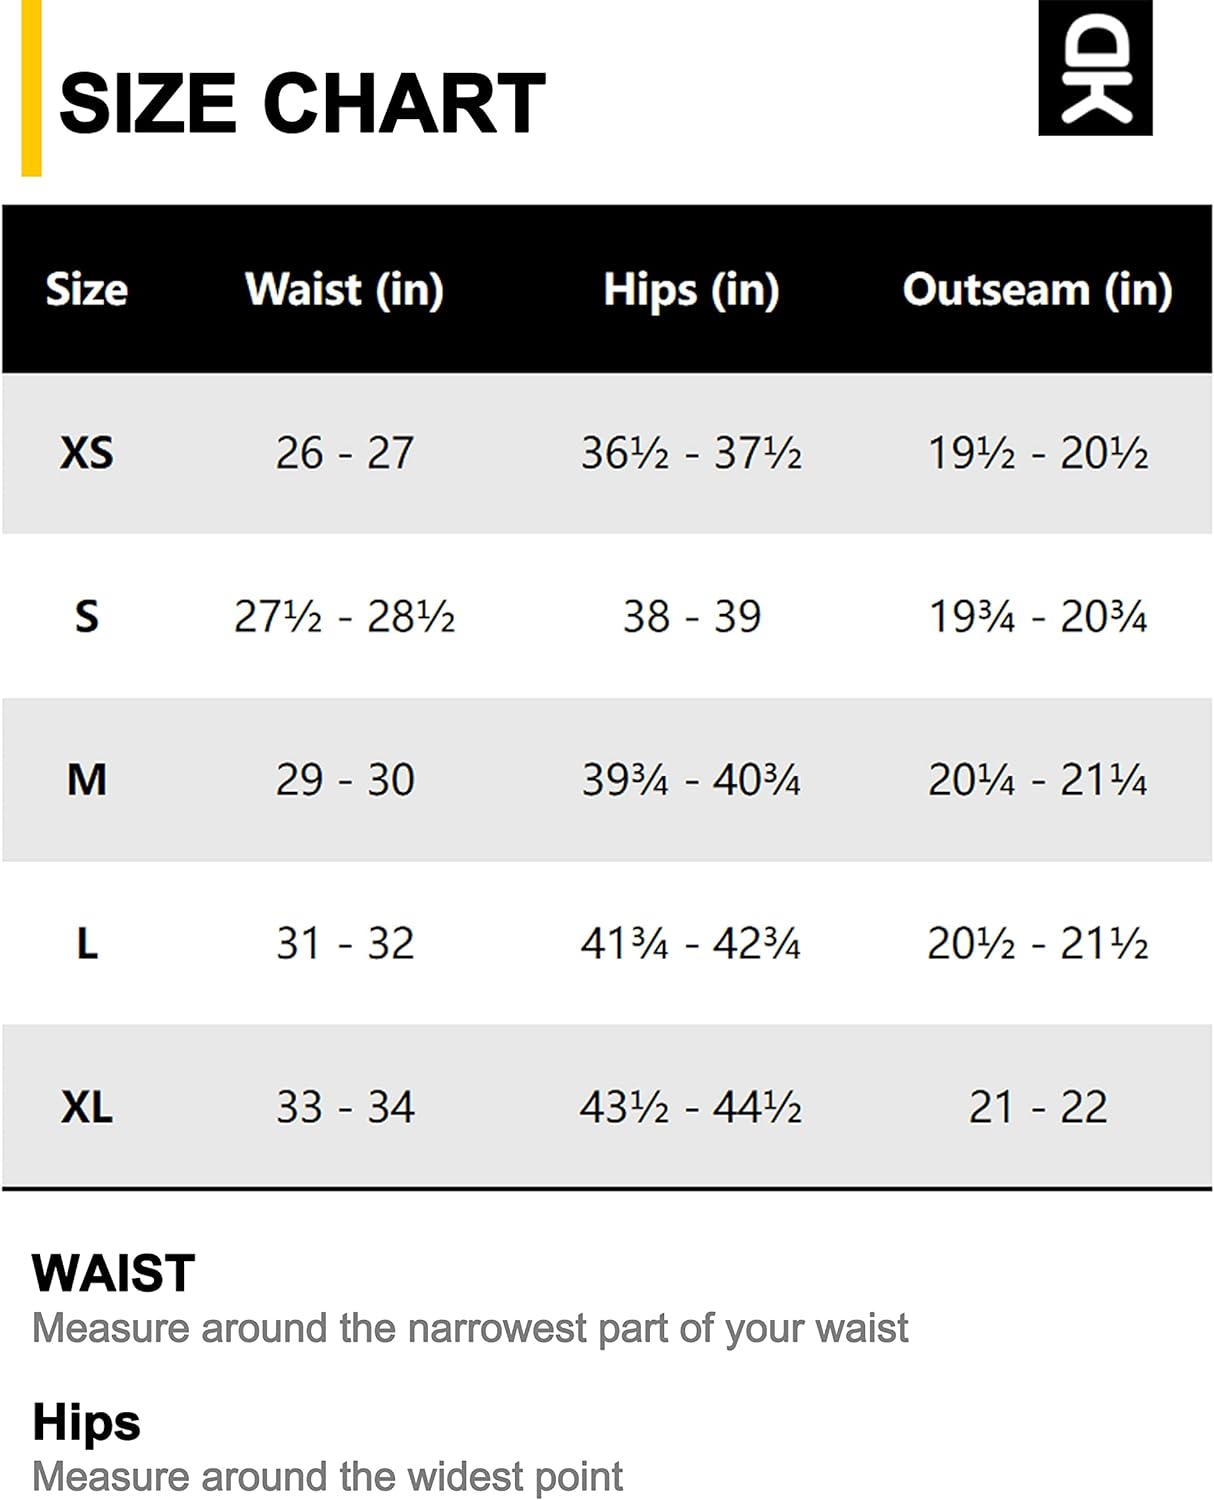1214x1500 pixels.
Task: Select the Size column header
Action: point(87,289)
